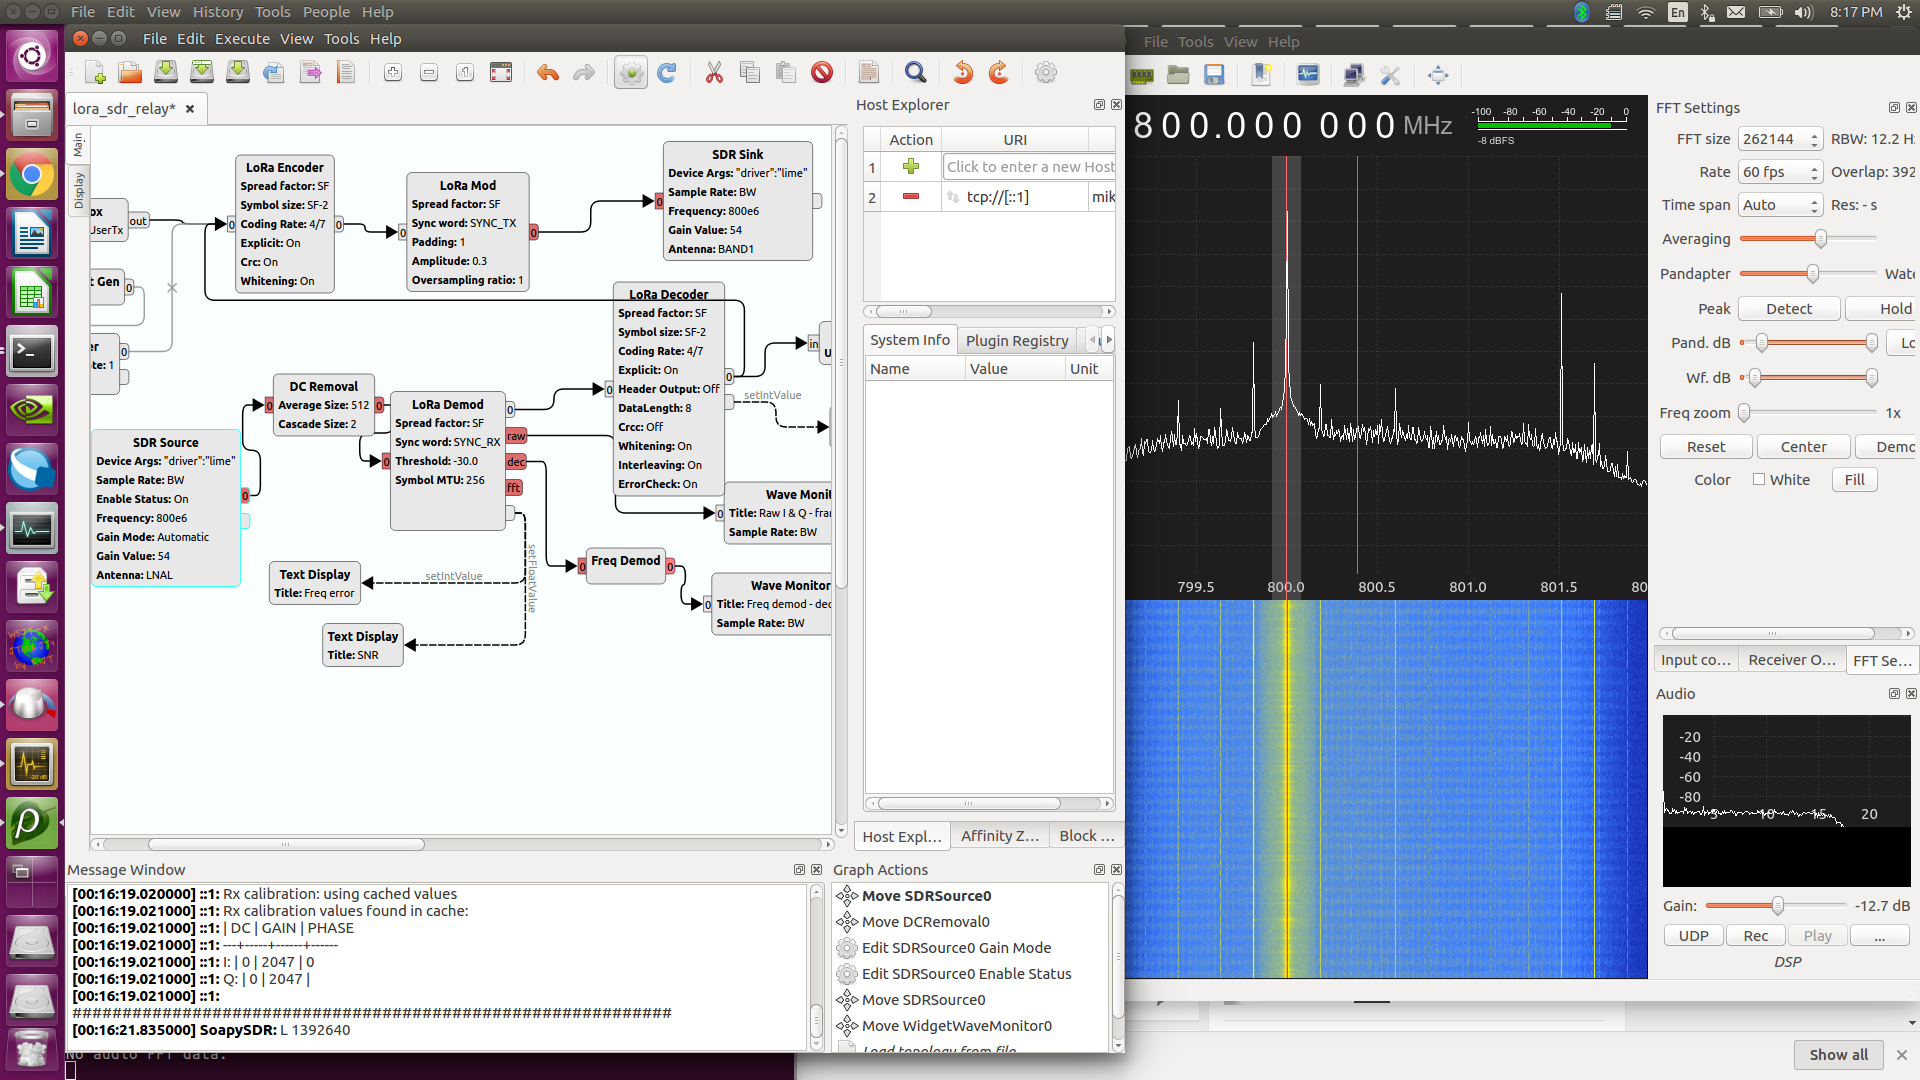The image size is (1920, 1080).
Task: Open the Rate 60 fps dropdown
Action: (x=1780, y=172)
